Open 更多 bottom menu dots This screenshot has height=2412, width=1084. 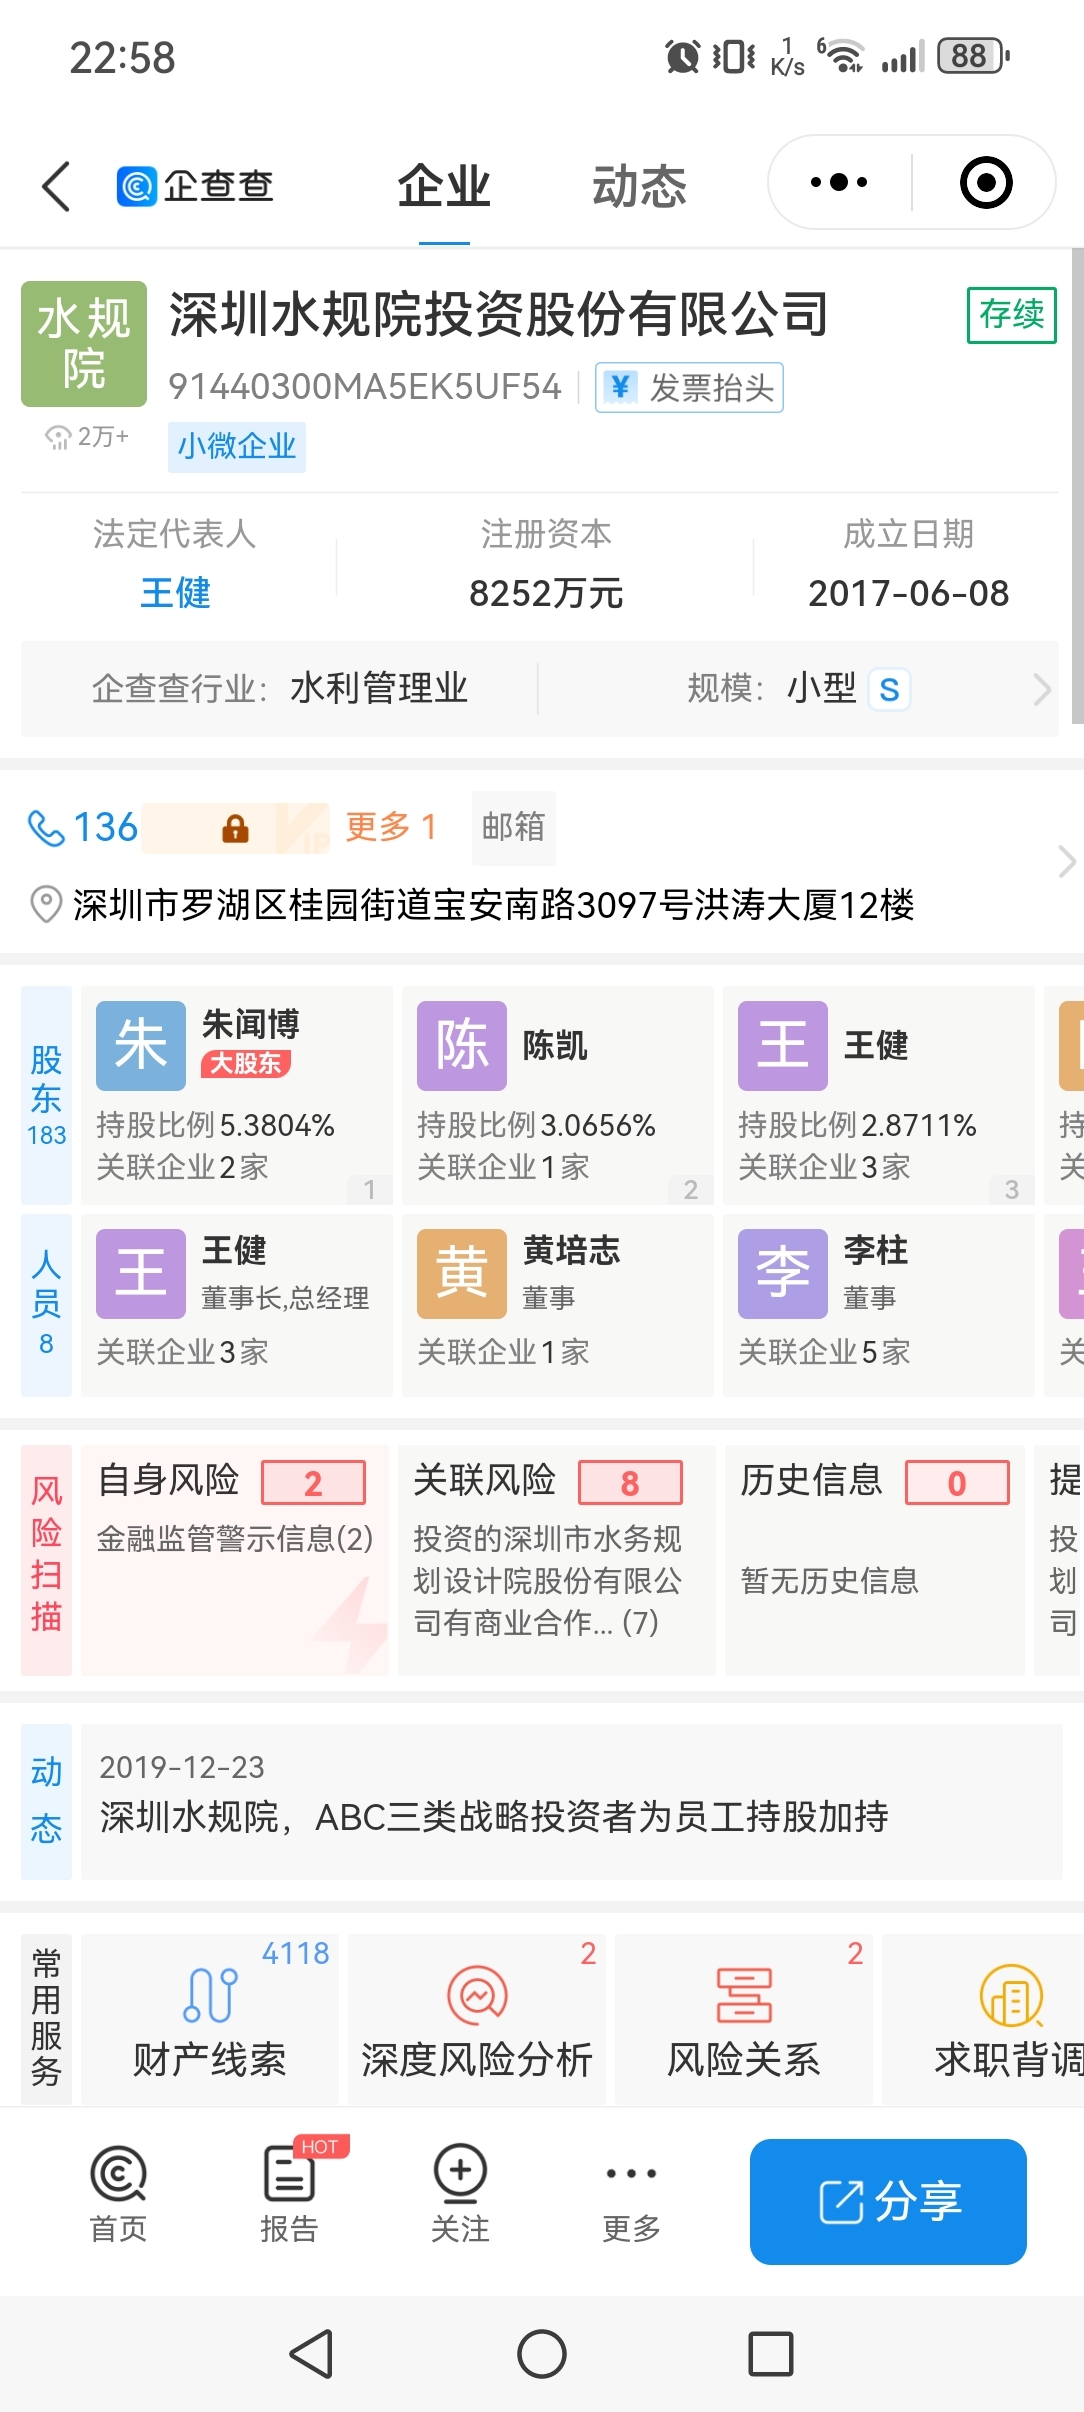[631, 2173]
